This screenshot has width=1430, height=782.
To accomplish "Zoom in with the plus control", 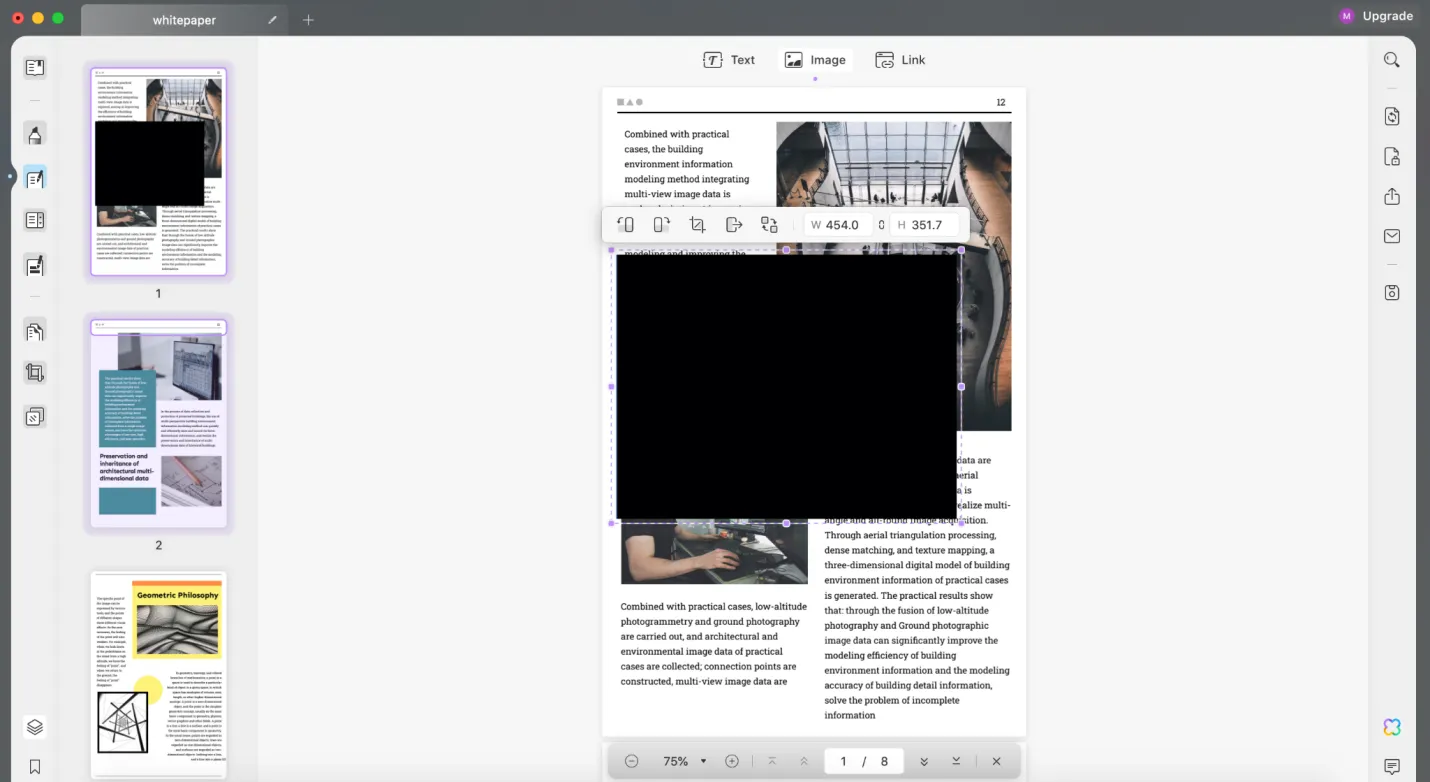I will (x=732, y=761).
